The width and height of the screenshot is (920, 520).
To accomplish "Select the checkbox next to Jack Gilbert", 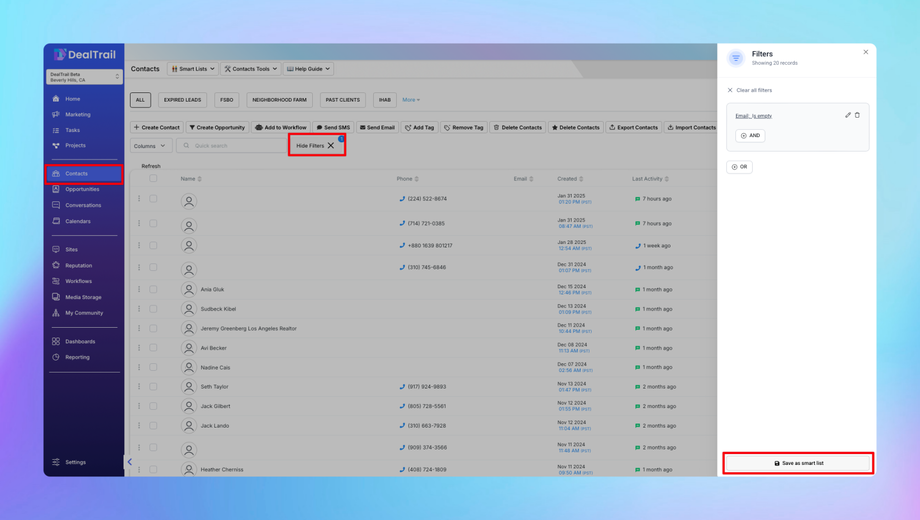I will pyautogui.click(x=153, y=406).
